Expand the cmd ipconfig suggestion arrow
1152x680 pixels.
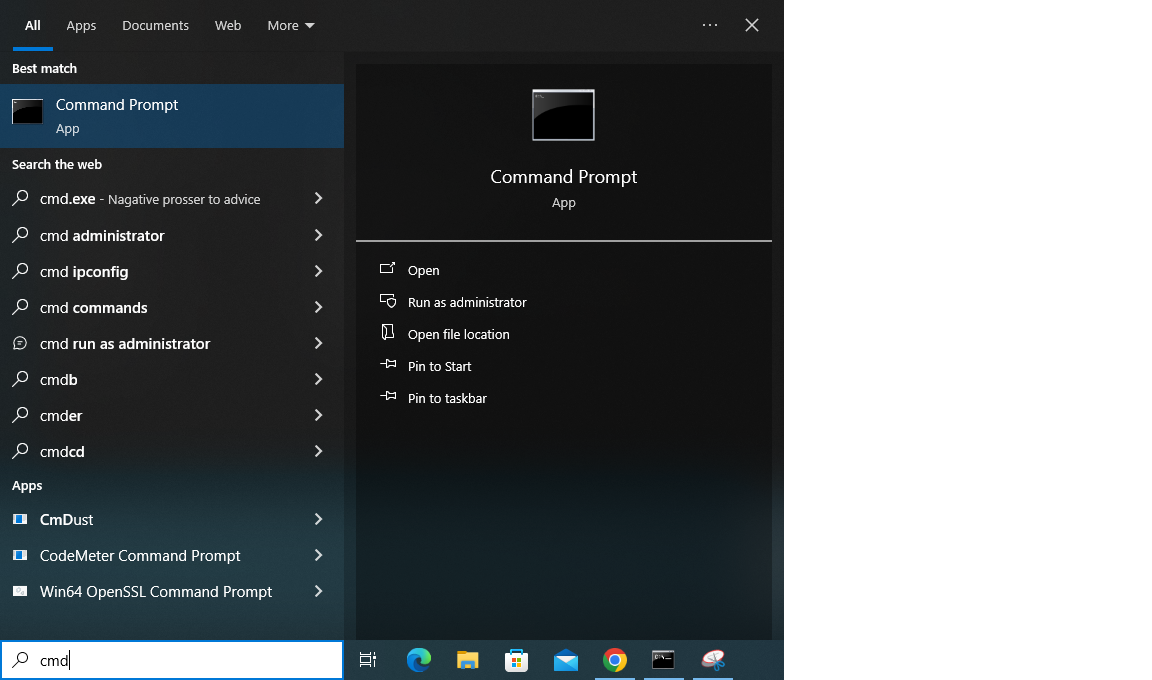(x=318, y=271)
